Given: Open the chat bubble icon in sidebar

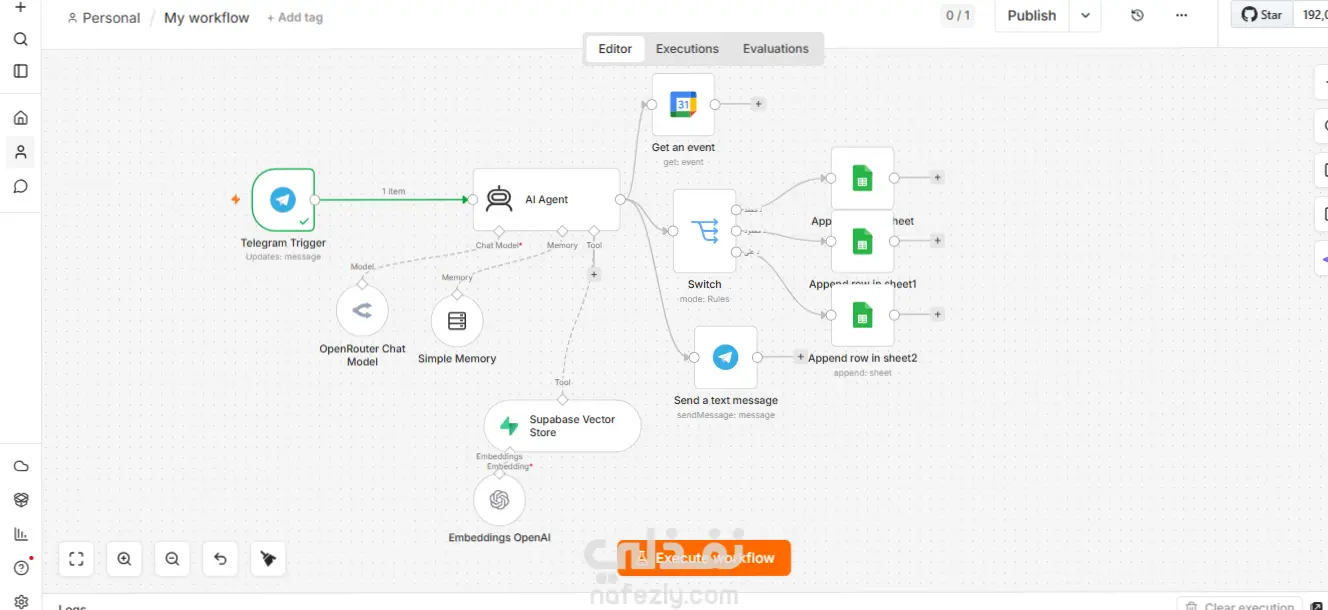Looking at the screenshot, I should [x=20, y=186].
